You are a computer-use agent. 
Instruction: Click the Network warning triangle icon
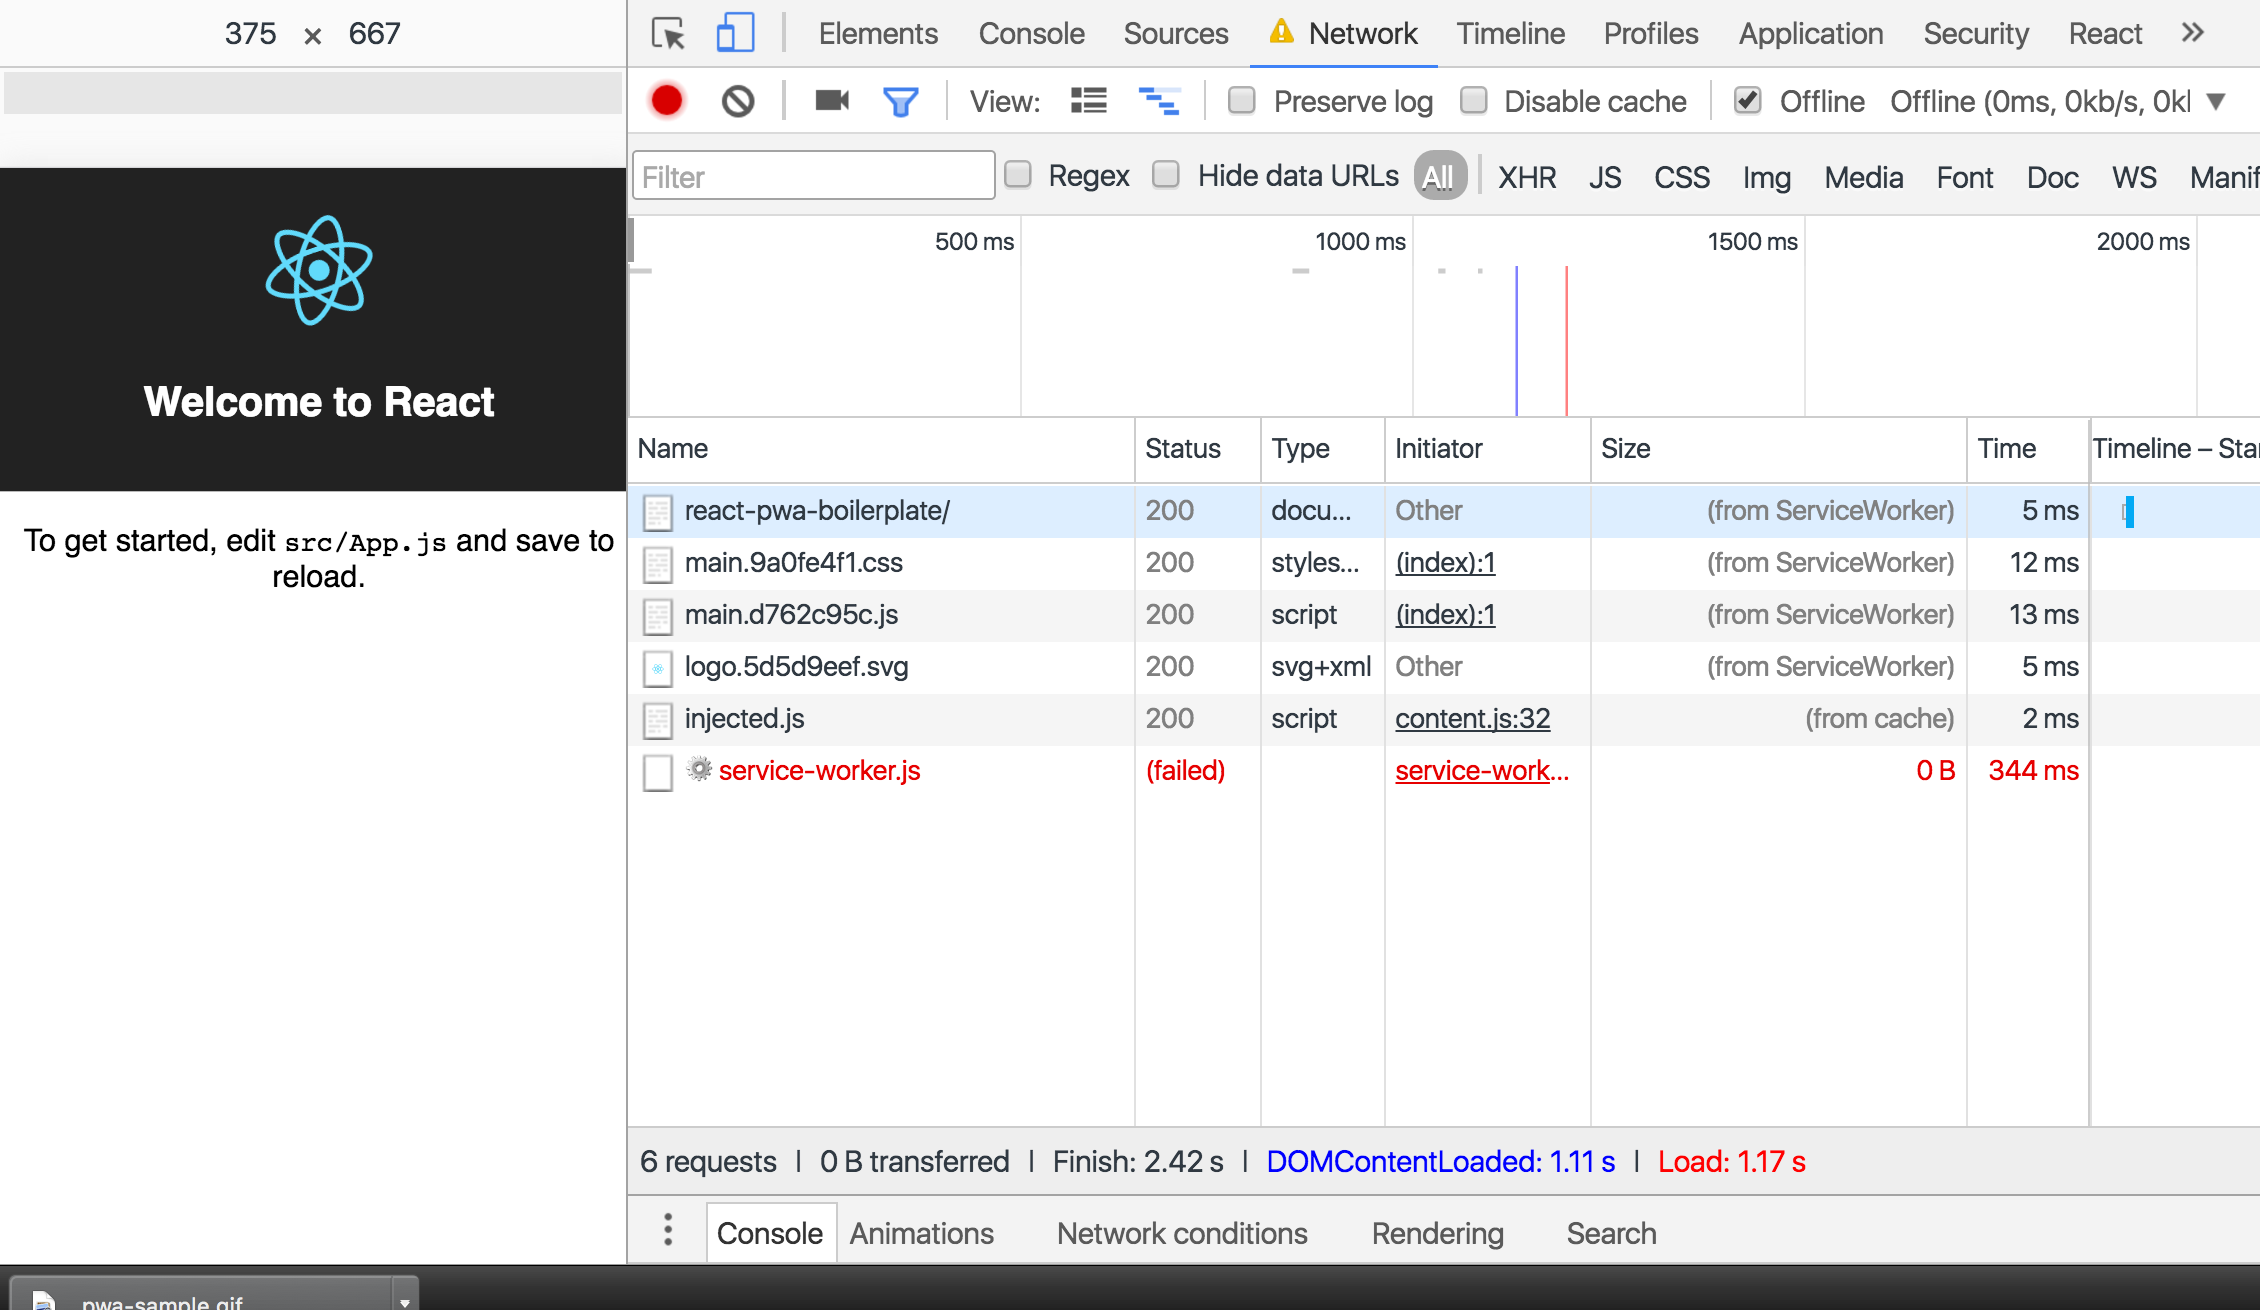pos(1281,32)
